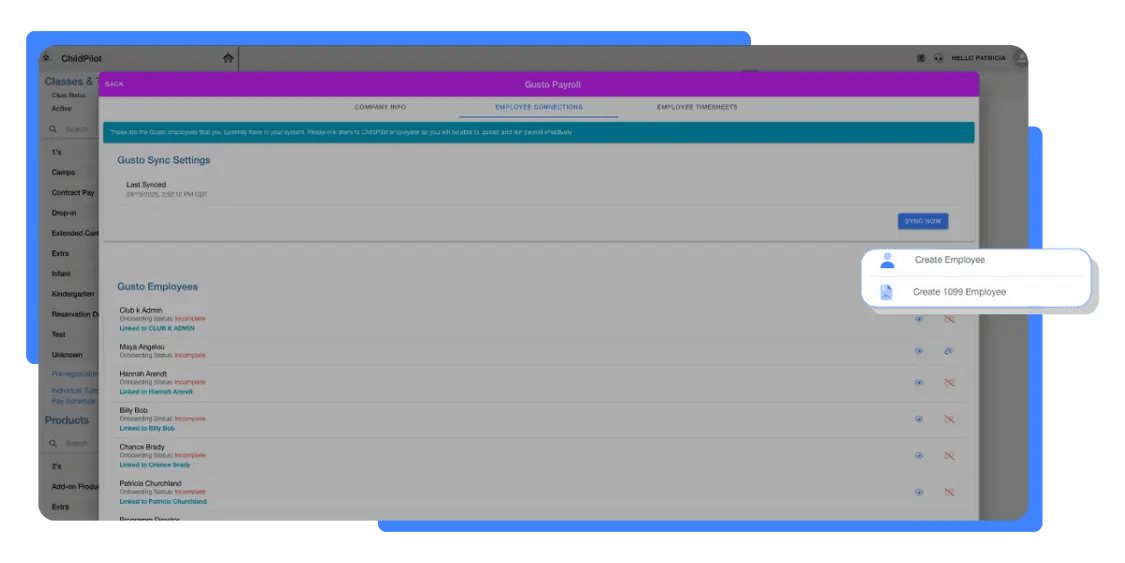The image size is (1125, 563).
Task: Open the Linked to Hannah Arendt link
Action: 156,392
